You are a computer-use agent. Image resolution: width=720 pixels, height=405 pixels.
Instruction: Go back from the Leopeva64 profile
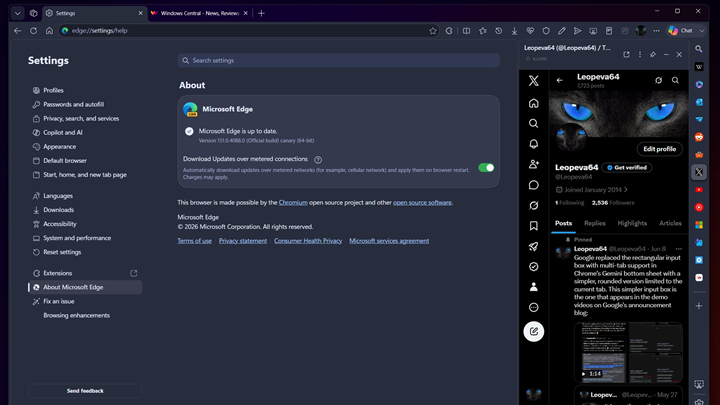pos(559,80)
